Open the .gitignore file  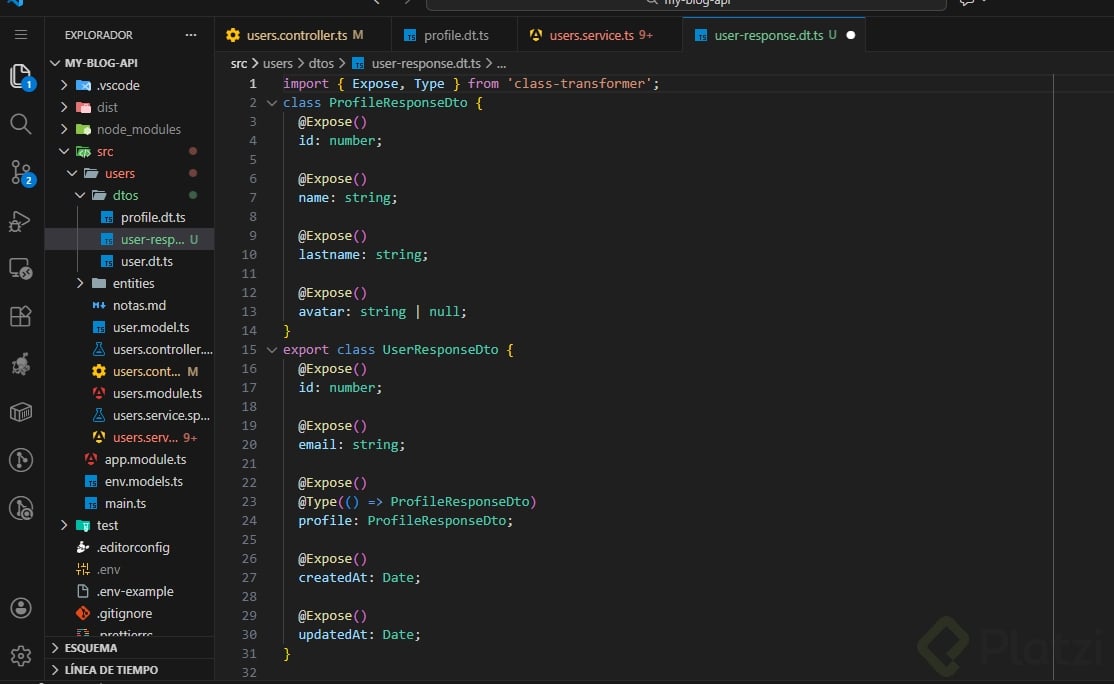pos(129,614)
